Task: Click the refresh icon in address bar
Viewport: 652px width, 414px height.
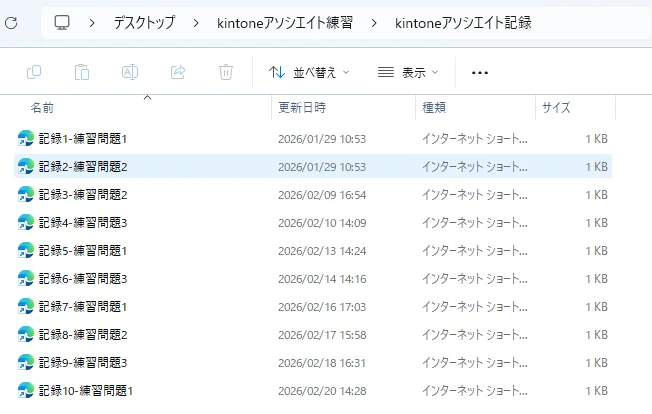Action: [11, 23]
